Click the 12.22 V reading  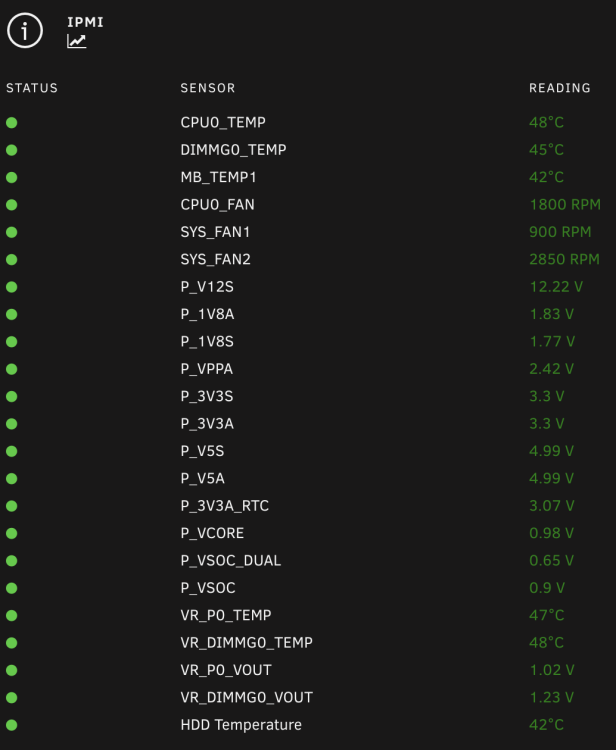pos(556,287)
